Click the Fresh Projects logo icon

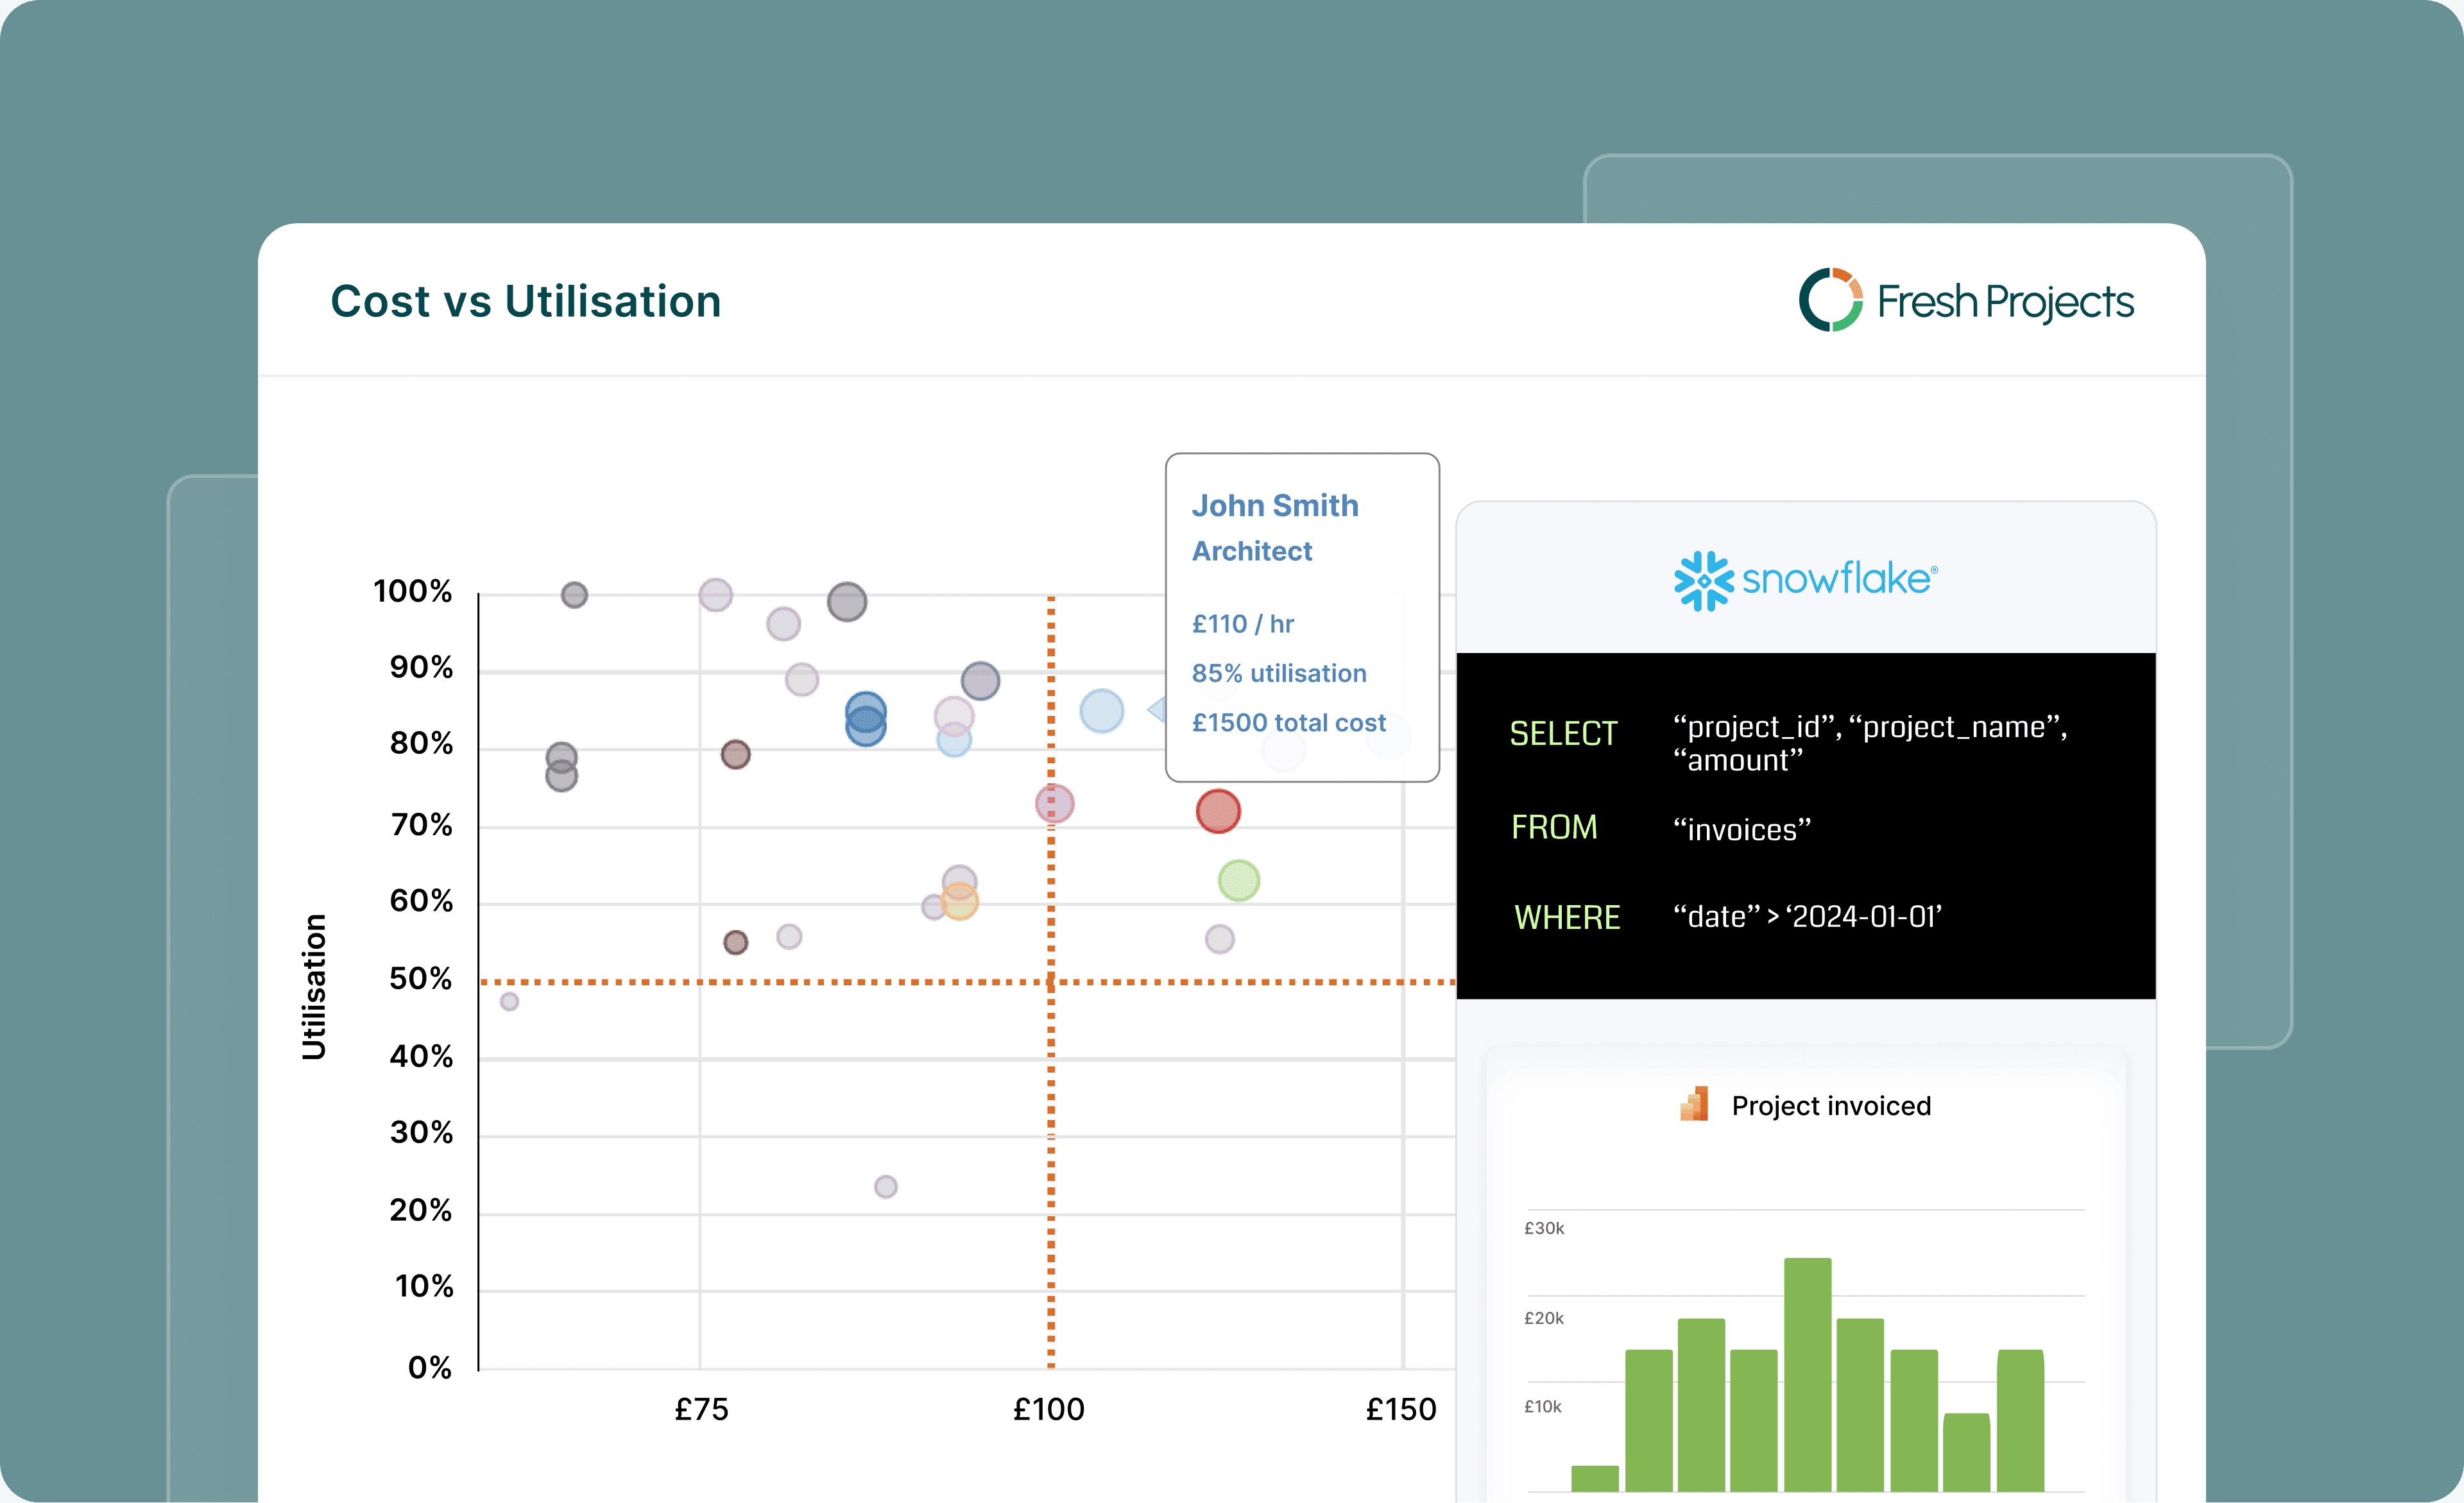[x=1830, y=300]
